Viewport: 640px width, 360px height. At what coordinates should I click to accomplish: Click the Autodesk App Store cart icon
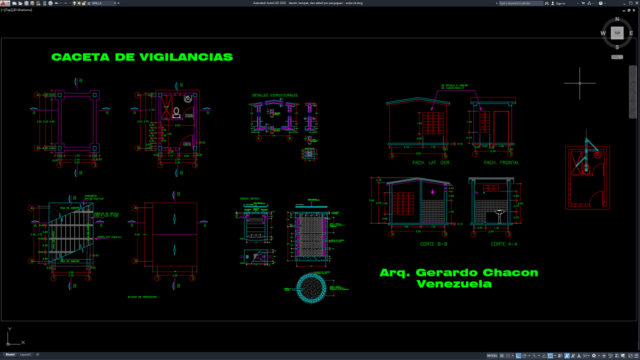pyautogui.click(x=583, y=3)
